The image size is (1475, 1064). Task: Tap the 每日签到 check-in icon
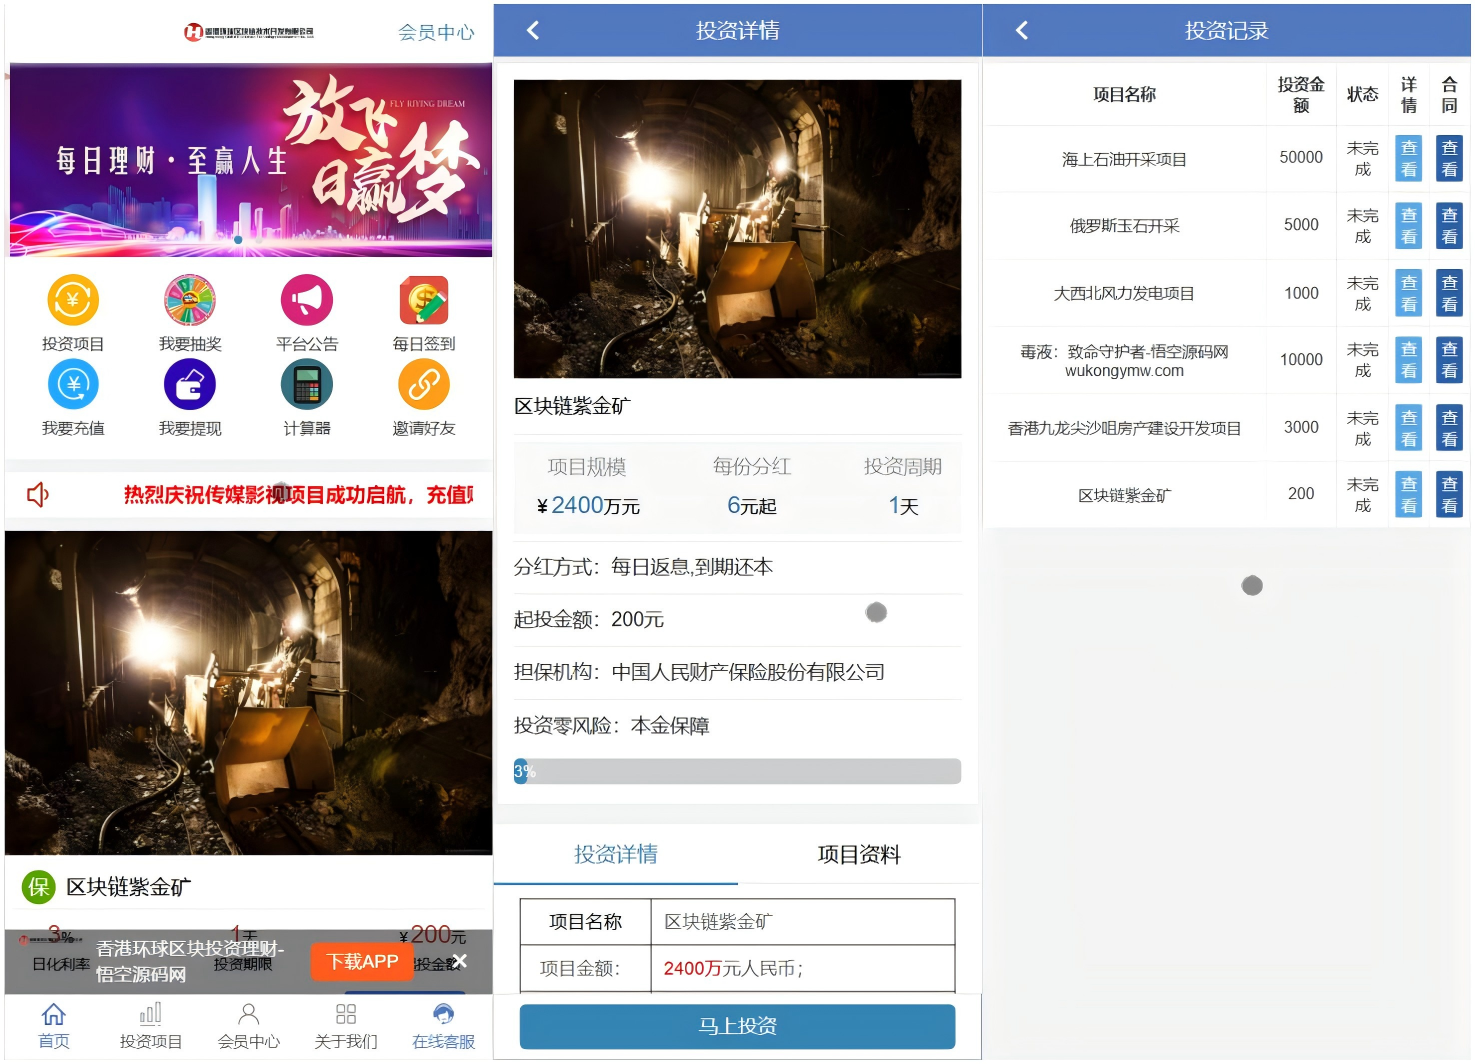pos(424,300)
